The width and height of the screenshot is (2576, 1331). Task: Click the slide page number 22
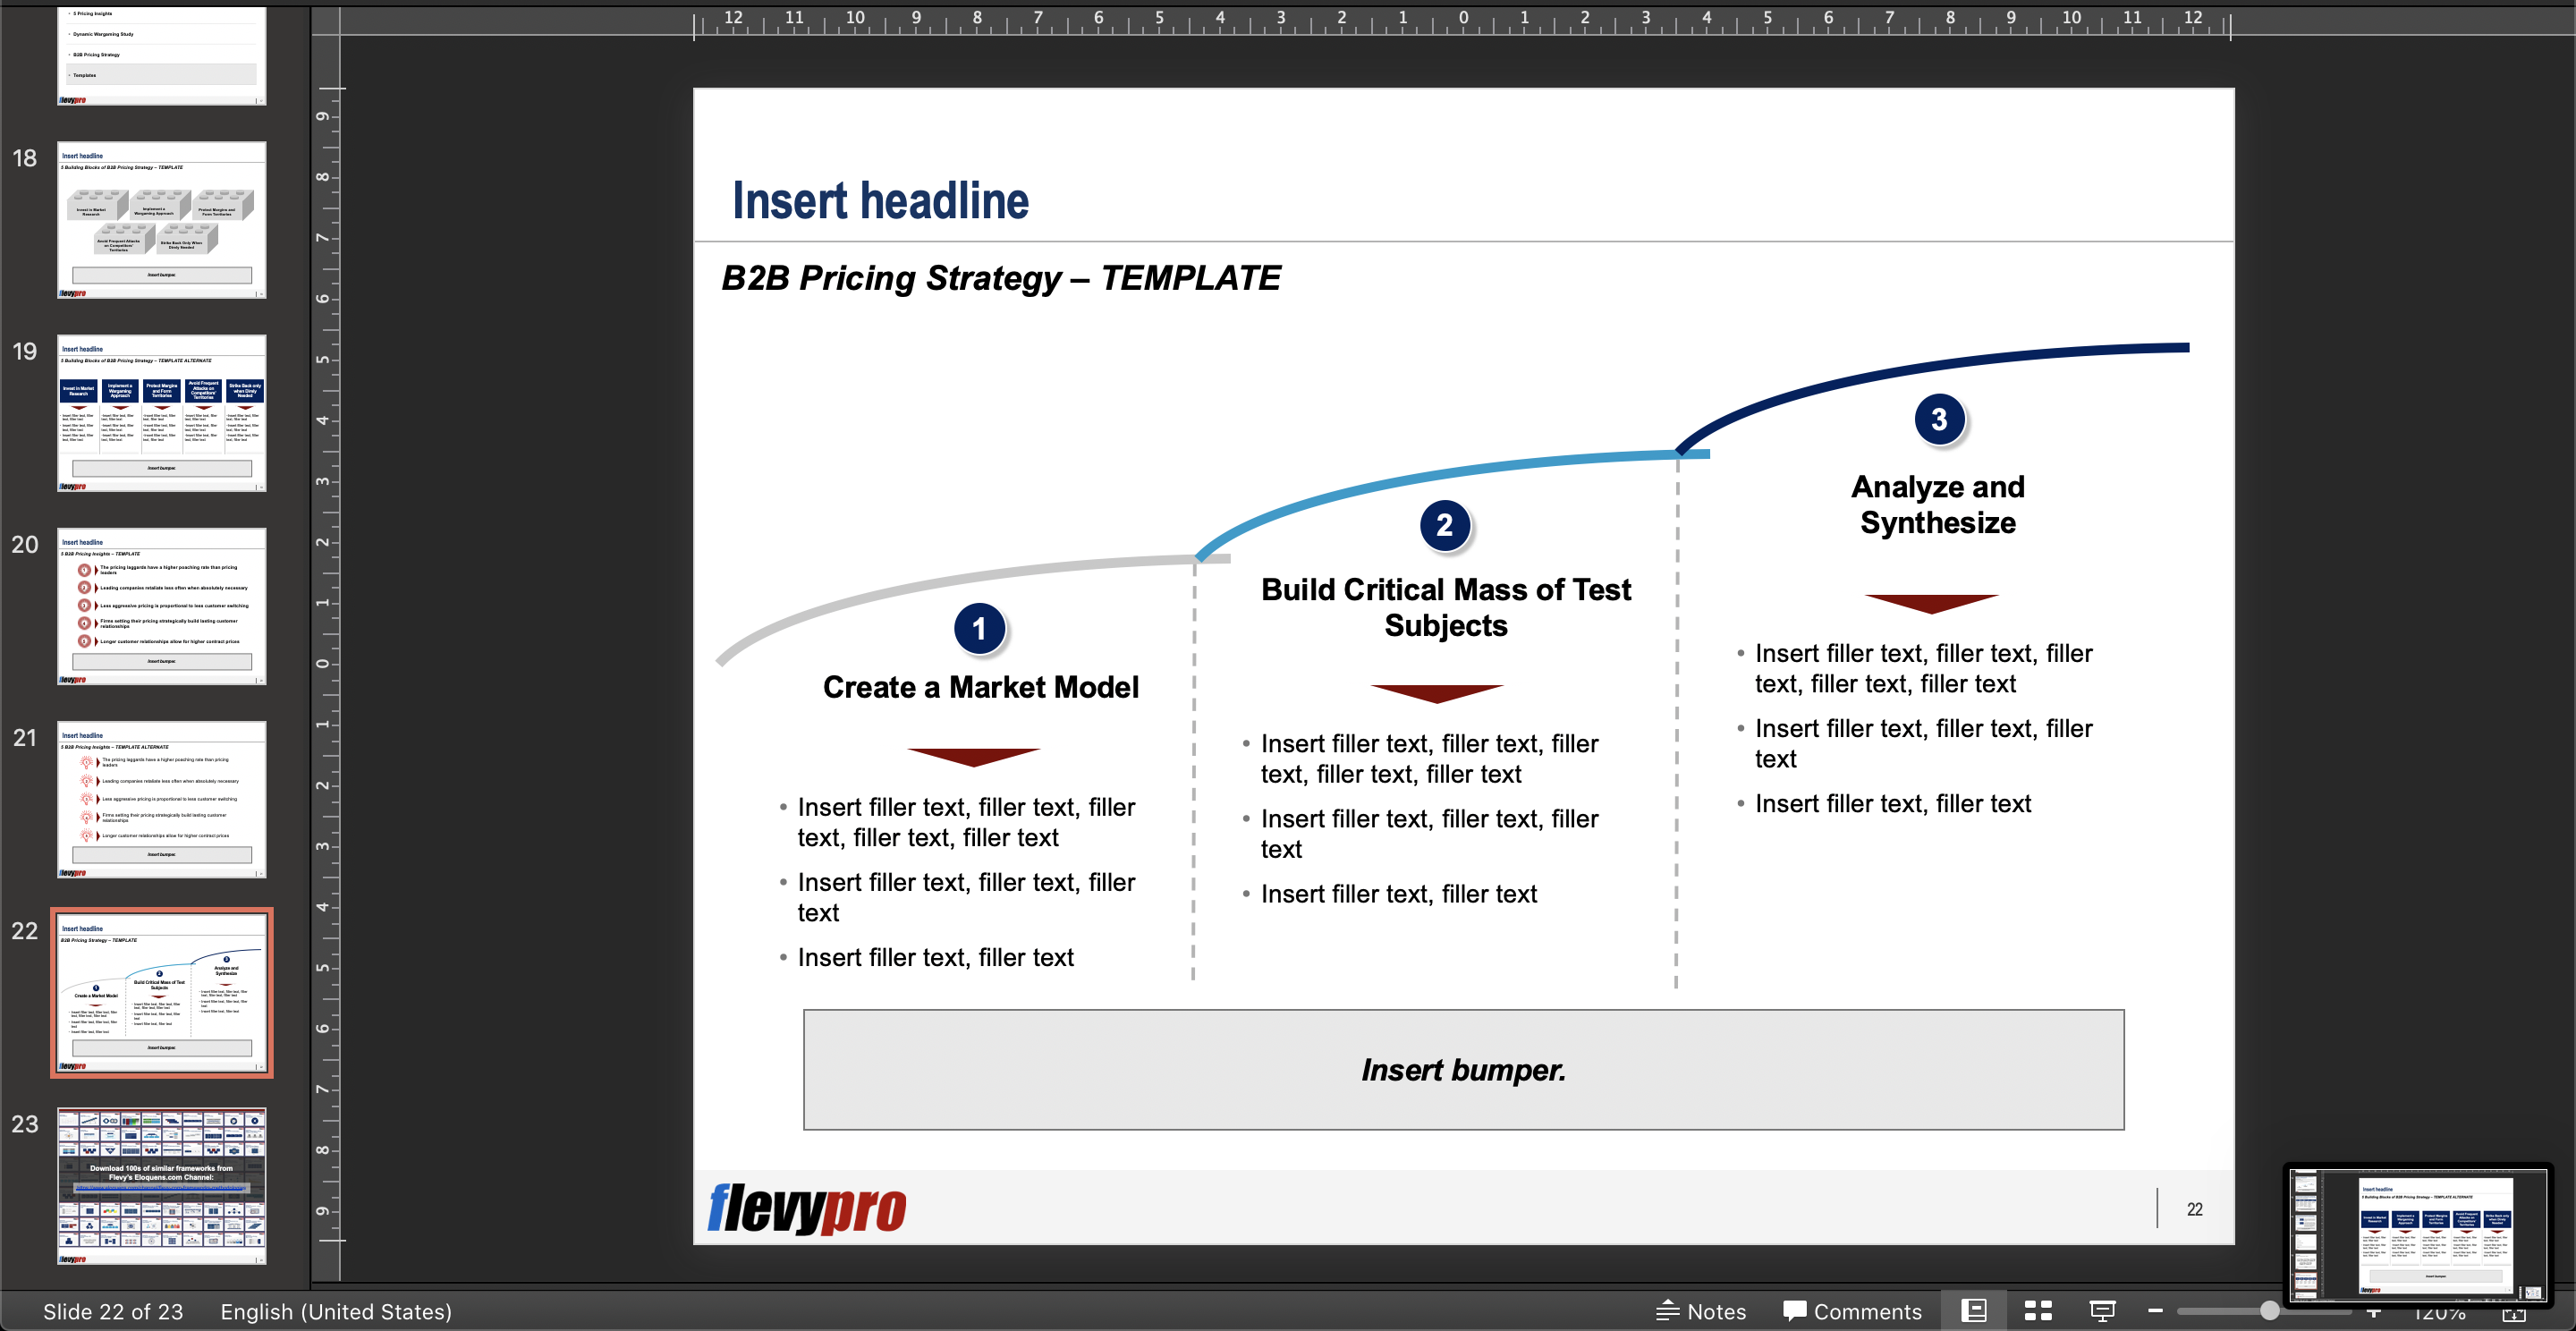coord(2194,1209)
